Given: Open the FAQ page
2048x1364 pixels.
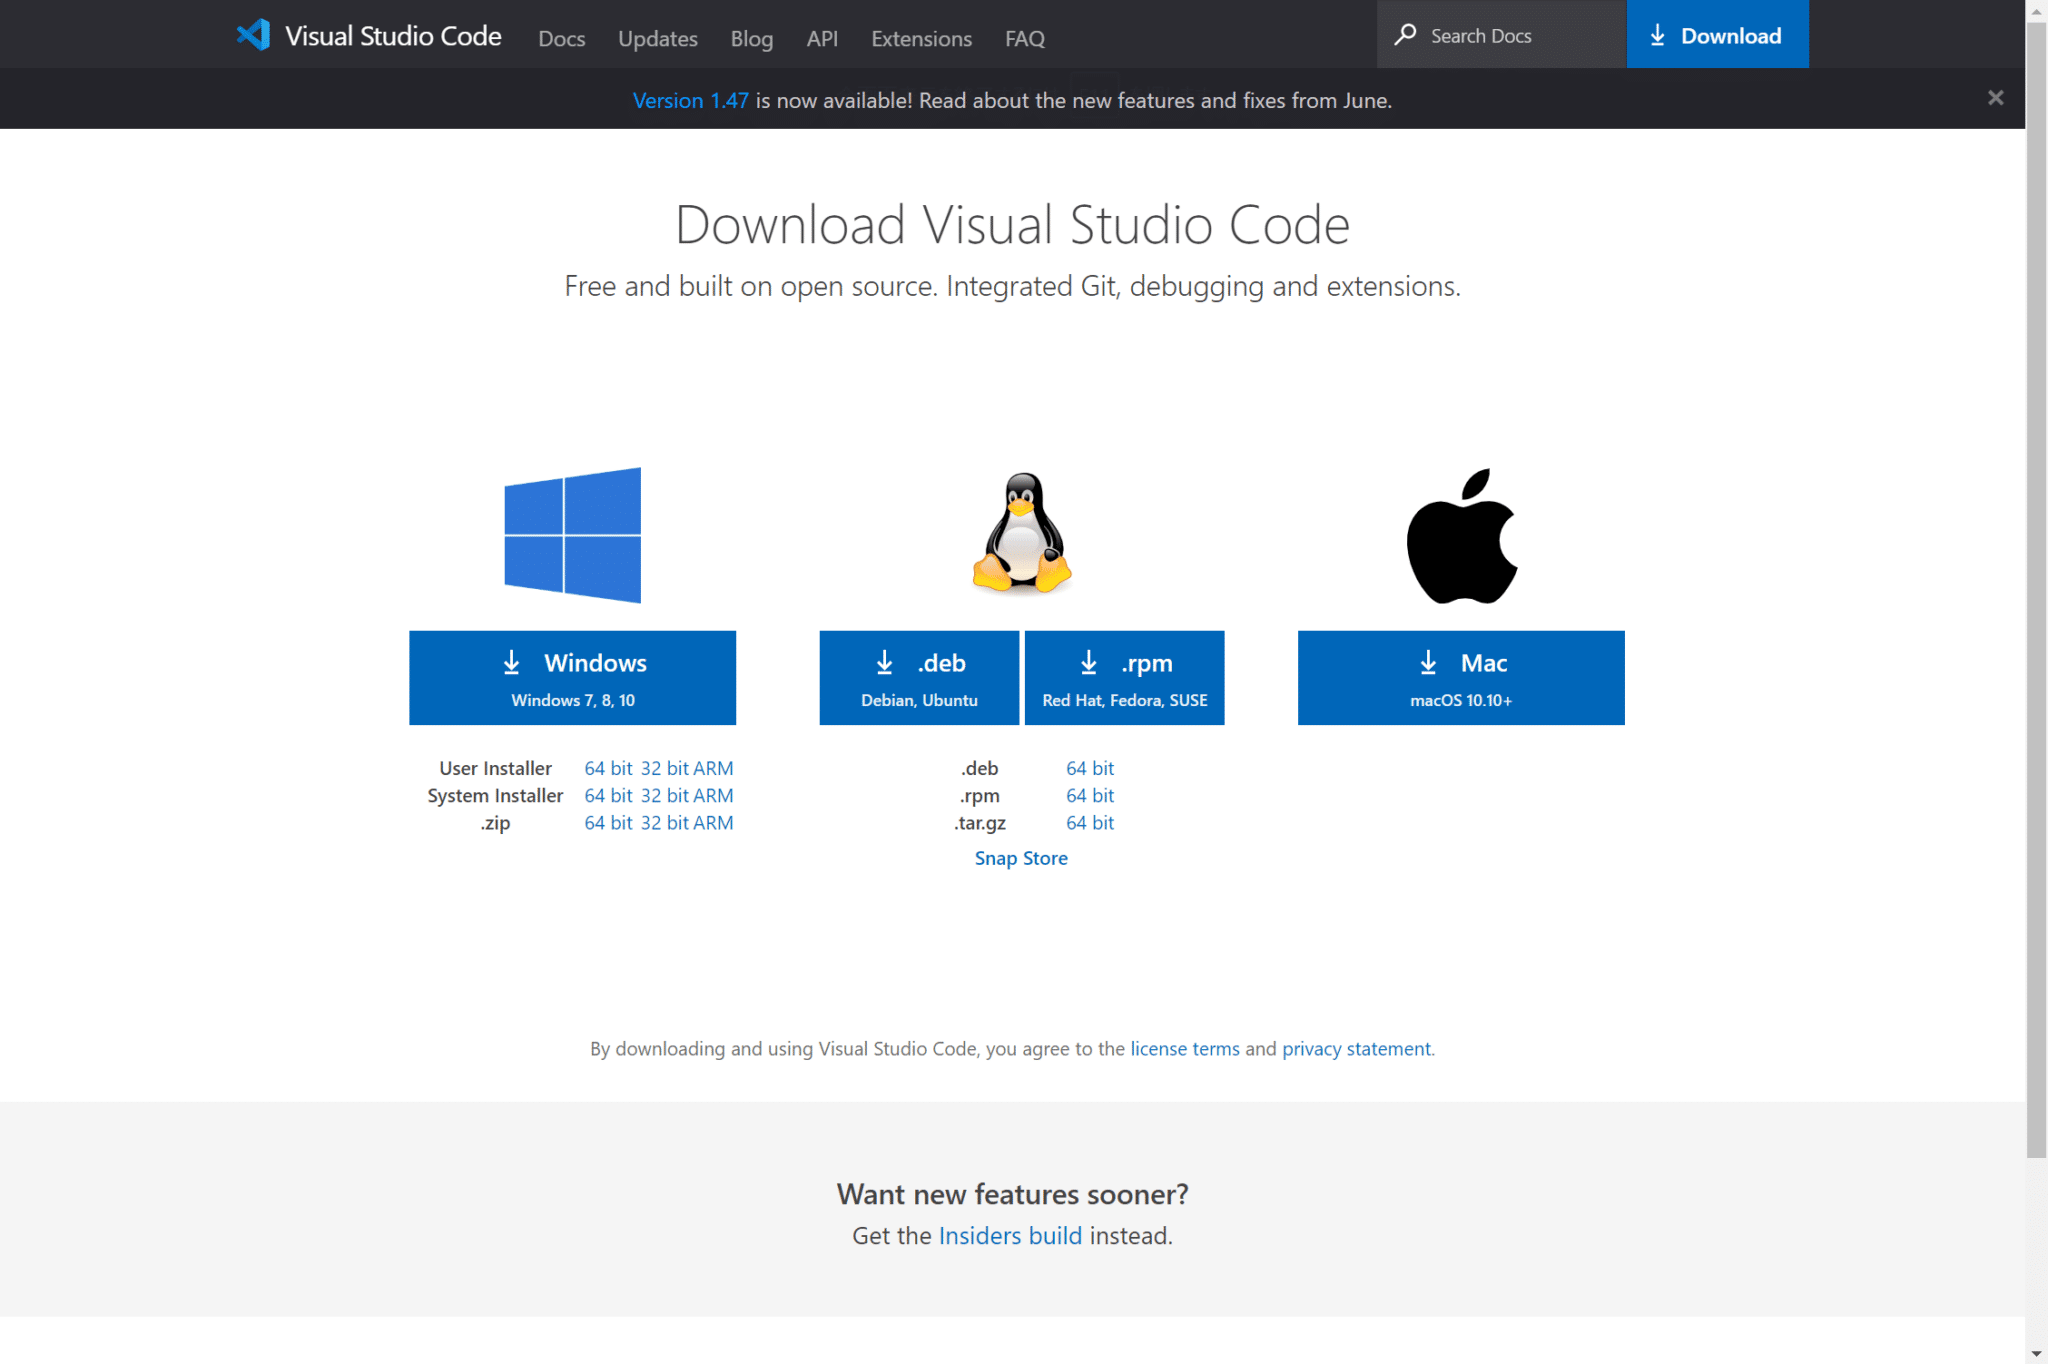Looking at the screenshot, I should [x=1024, y=38].
